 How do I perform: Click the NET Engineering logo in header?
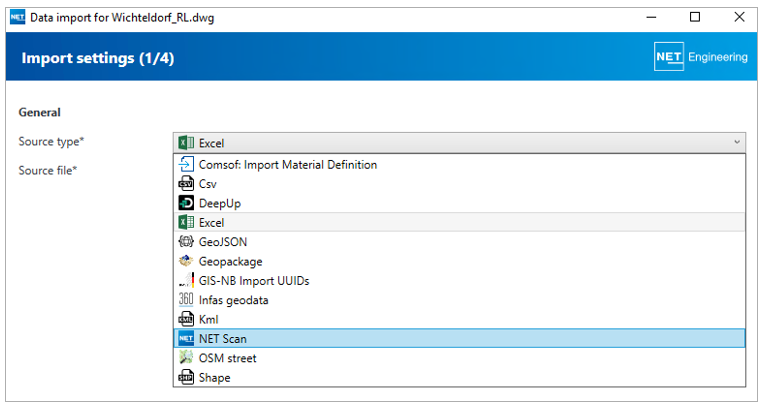(x=701, y=57)
